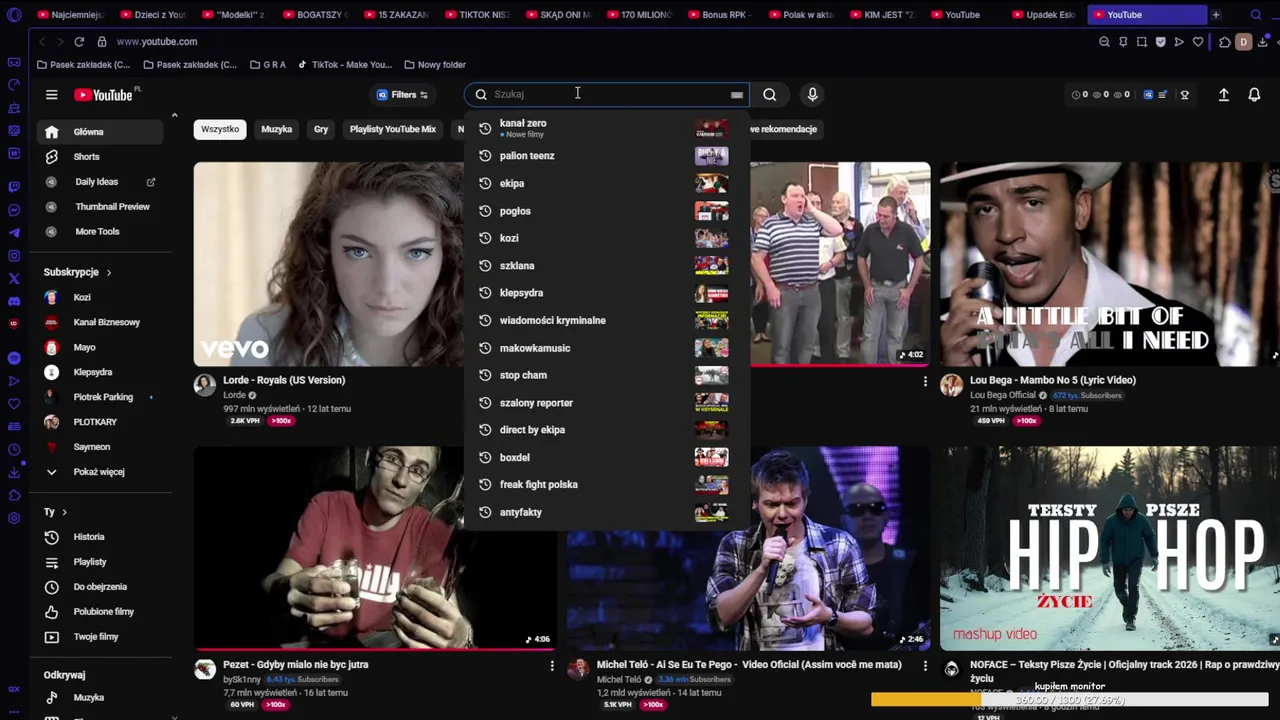Open the browser downloads icon
Viewport: 1280px width, 720px height.
coord(1264,42)
